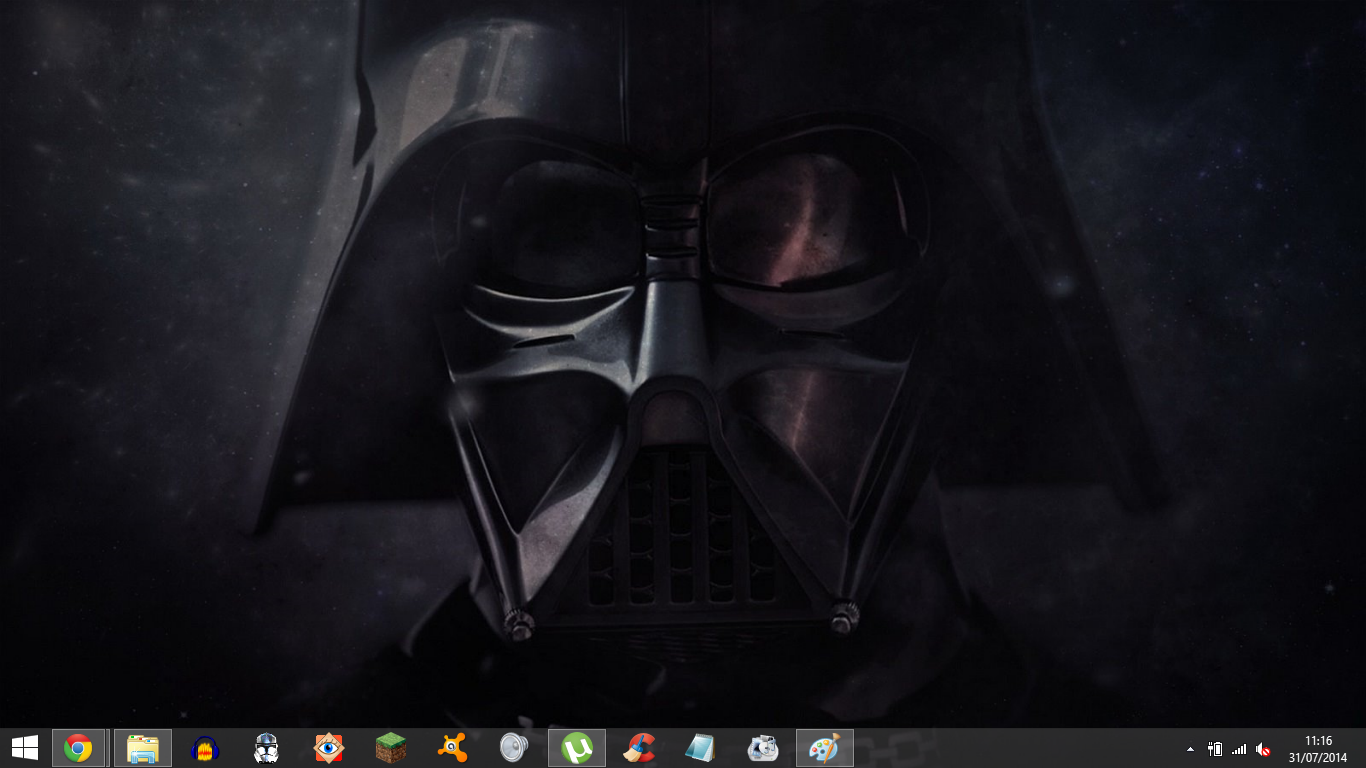Launch Audacity headphones icon
This screenshot has height=768, width=1366.
click(205, 748)
